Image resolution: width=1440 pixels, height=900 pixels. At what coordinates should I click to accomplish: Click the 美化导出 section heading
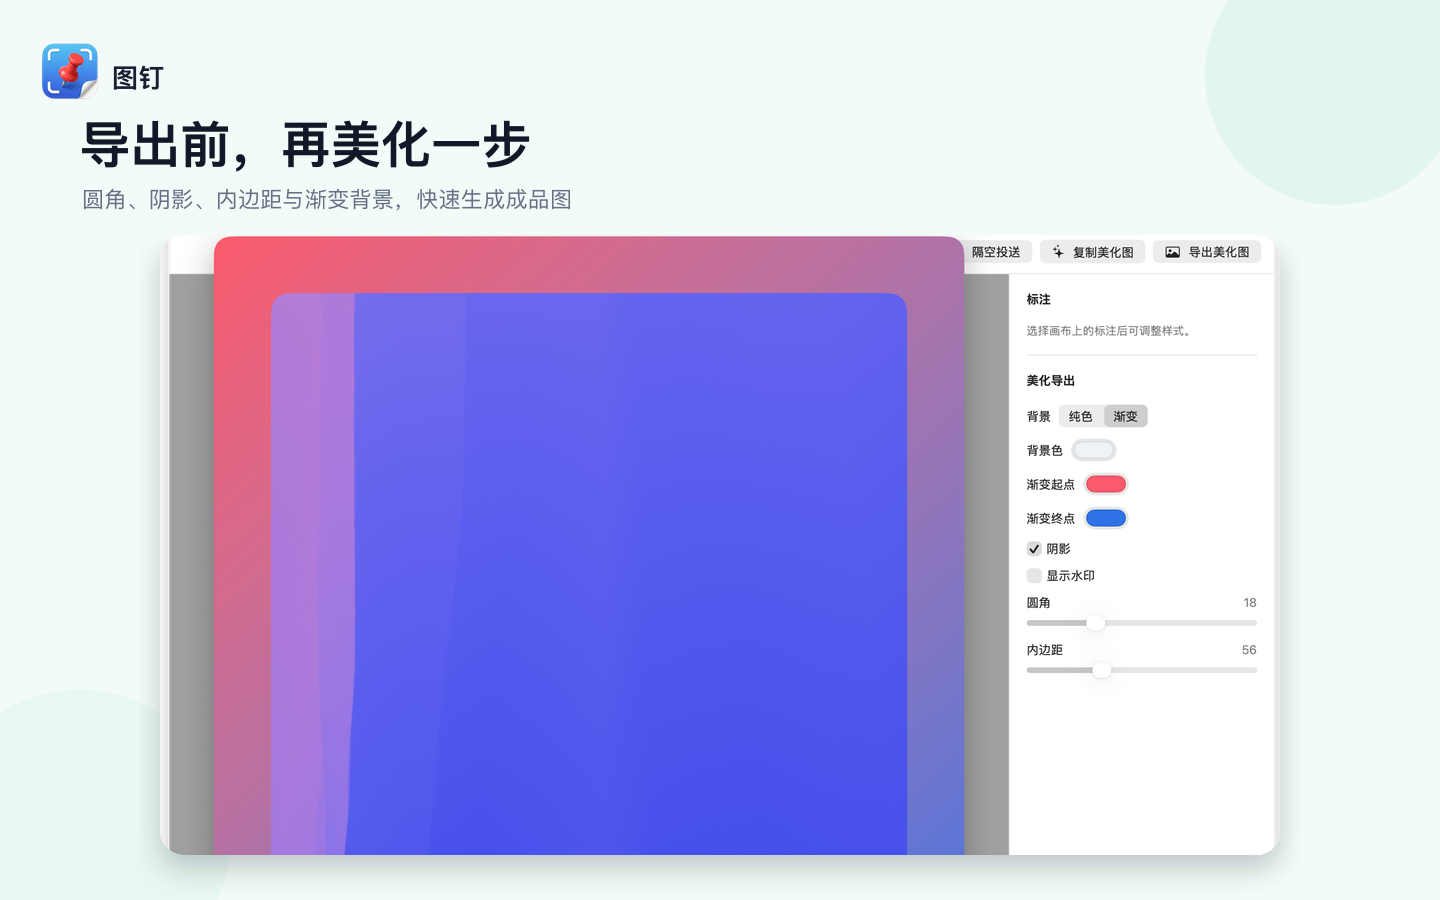1050,381
